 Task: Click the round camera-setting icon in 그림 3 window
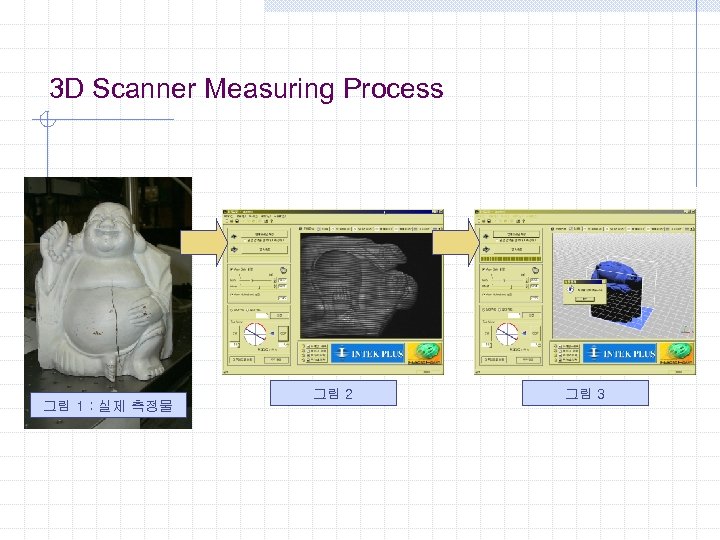point(535,270)
